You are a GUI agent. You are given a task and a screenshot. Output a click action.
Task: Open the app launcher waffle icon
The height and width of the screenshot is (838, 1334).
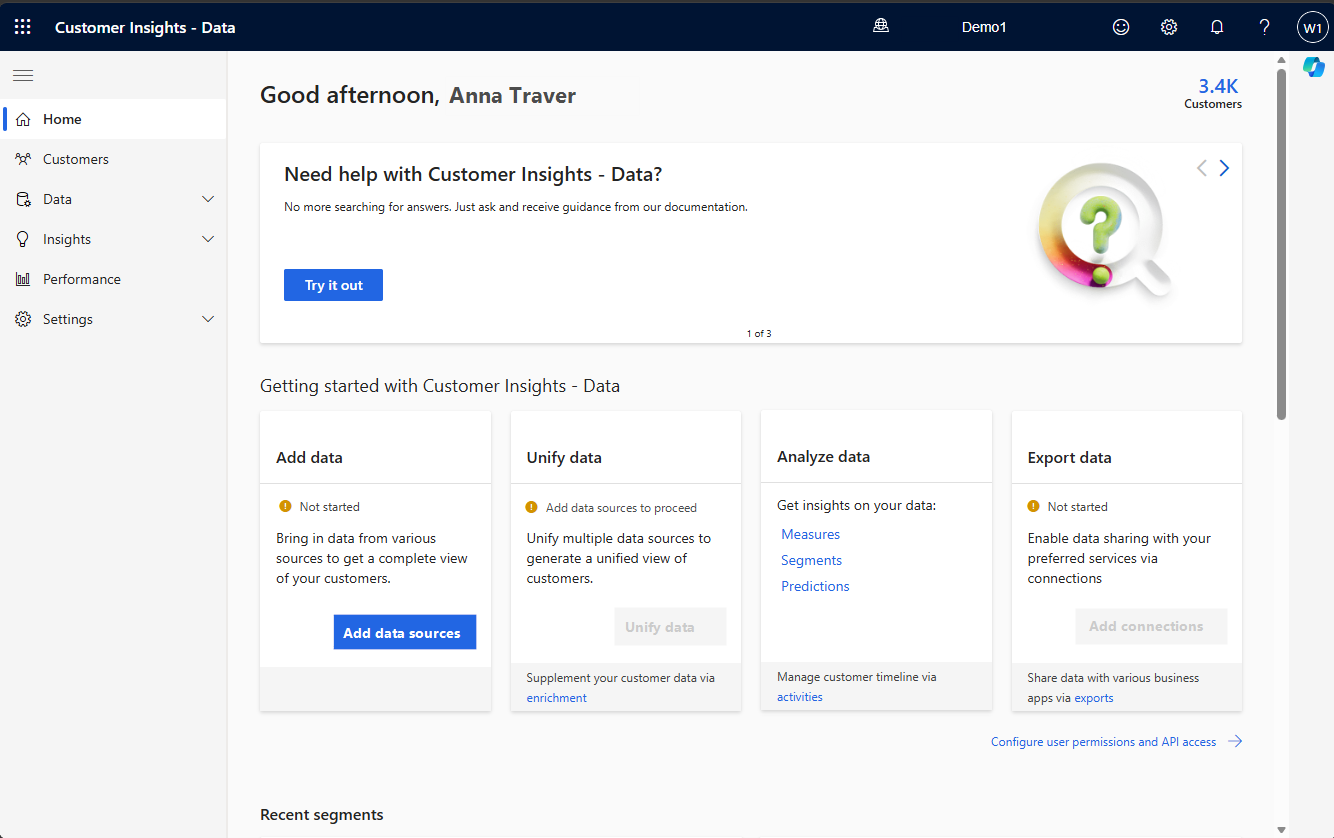point(23,27)
